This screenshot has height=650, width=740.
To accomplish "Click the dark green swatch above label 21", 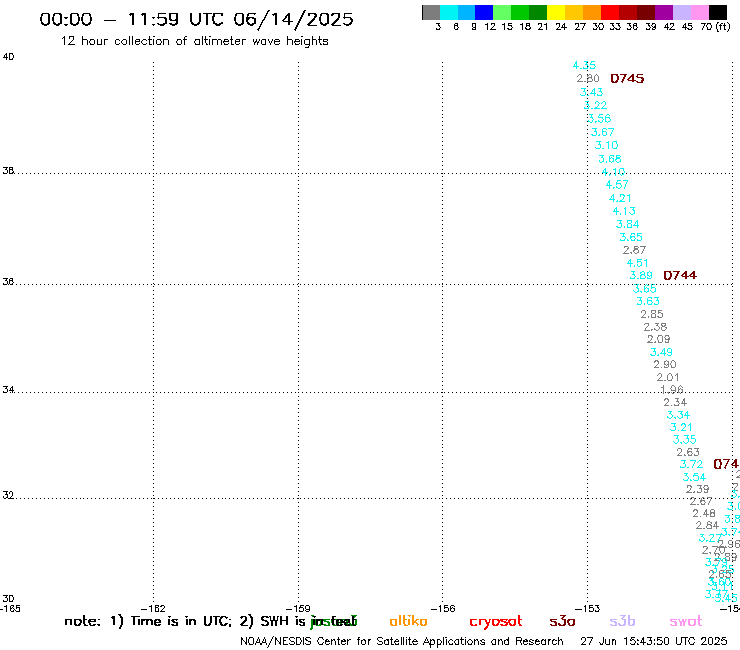I will (x=538, y=12).
